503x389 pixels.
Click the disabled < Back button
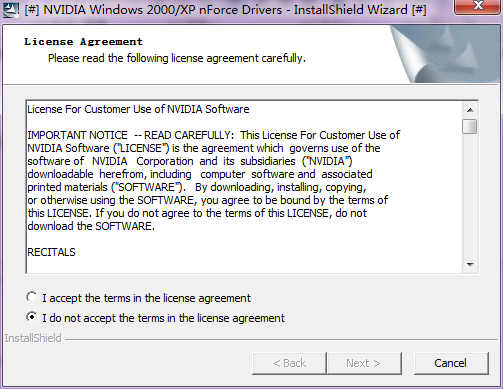pos(289,363)
